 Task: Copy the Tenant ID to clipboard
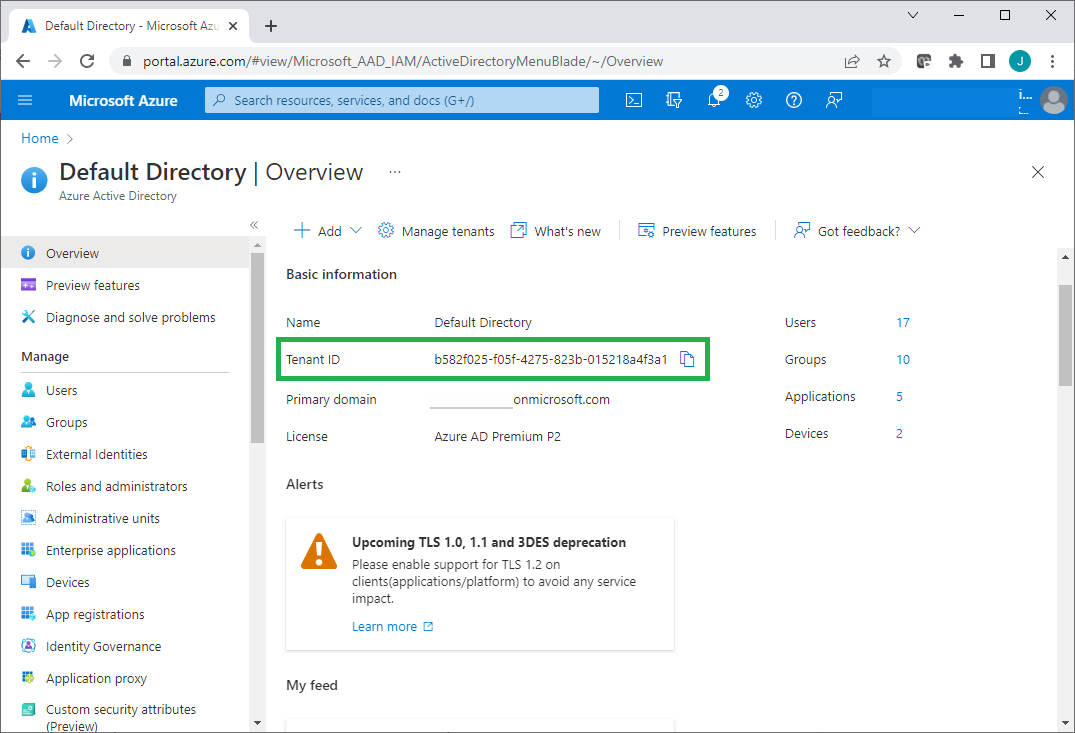click(x=687, y=360)
